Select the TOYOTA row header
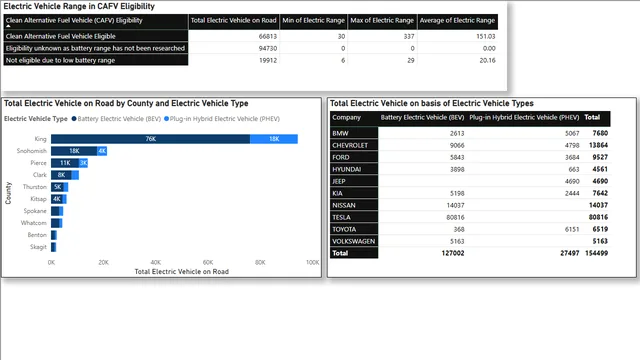Screen dimensions: 640x360 [x=354, y=229]
